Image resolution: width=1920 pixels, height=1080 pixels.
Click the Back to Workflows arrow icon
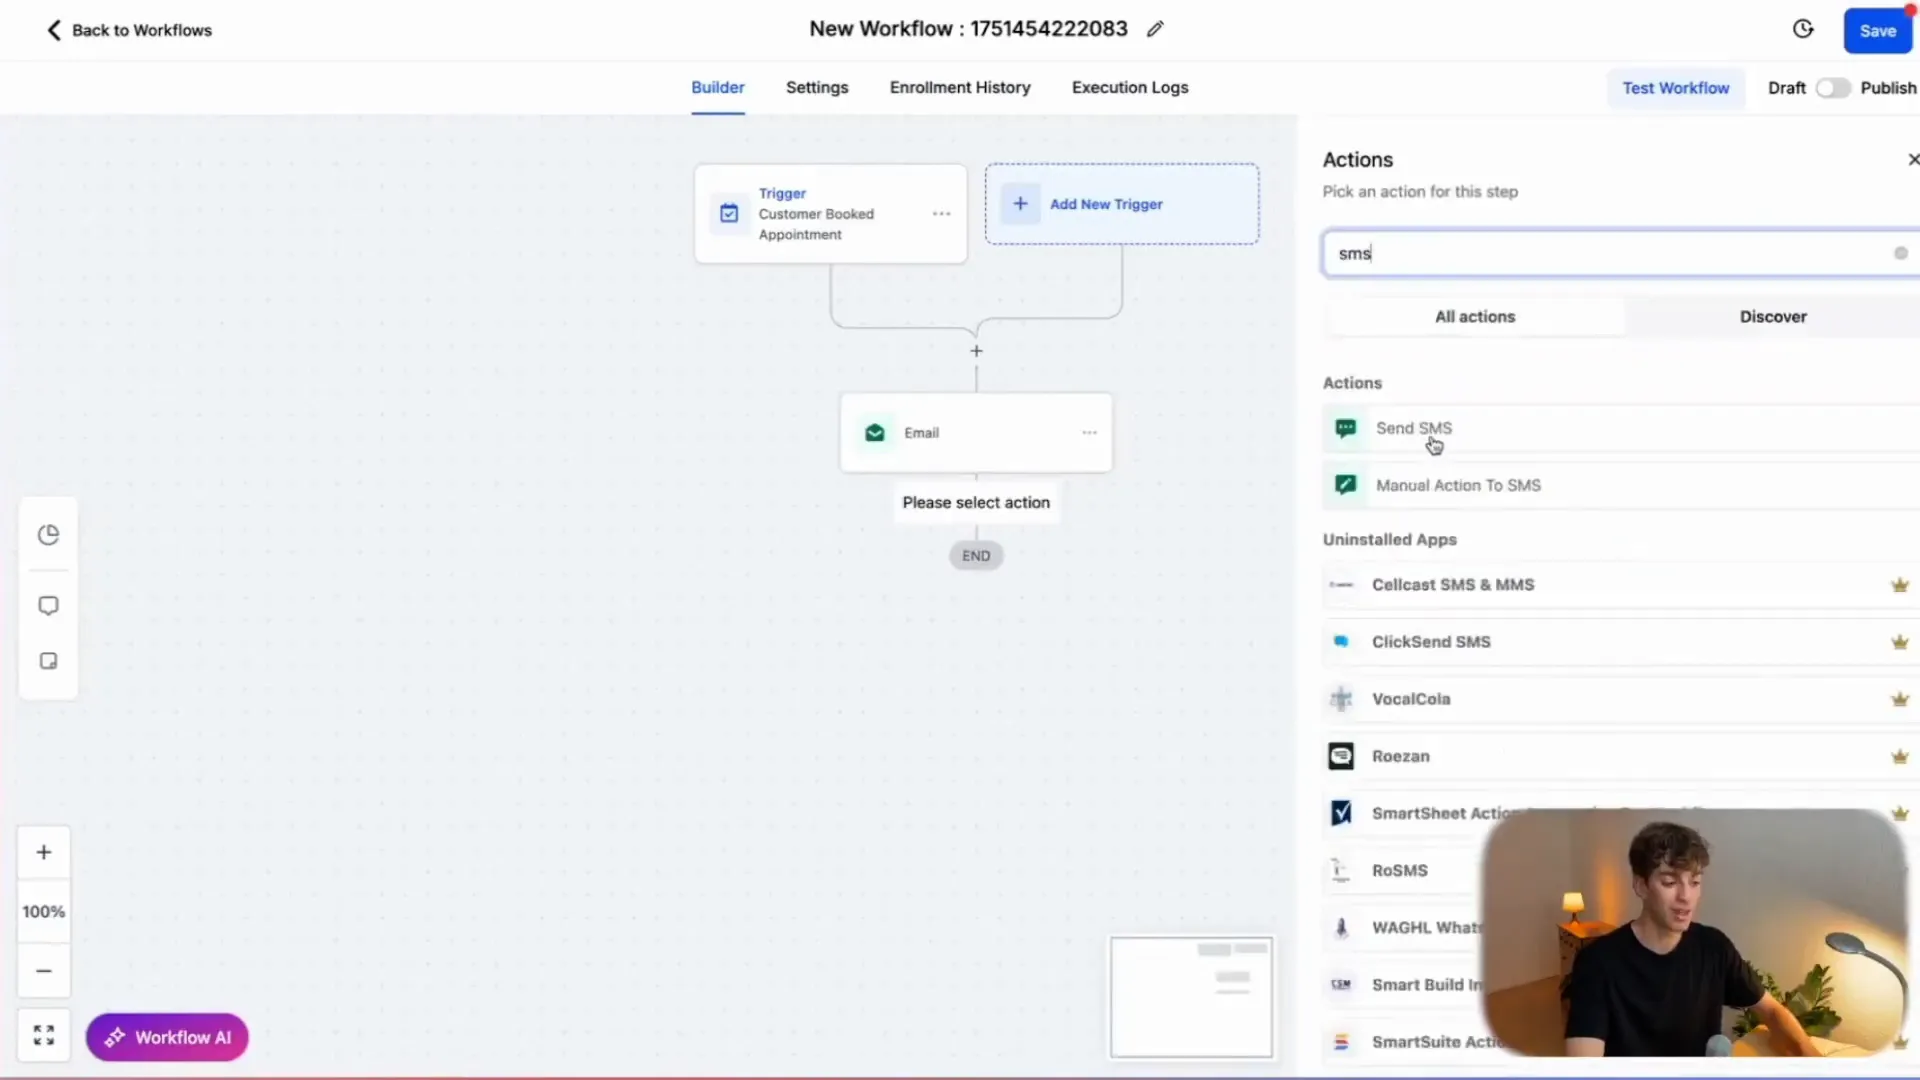54,30
